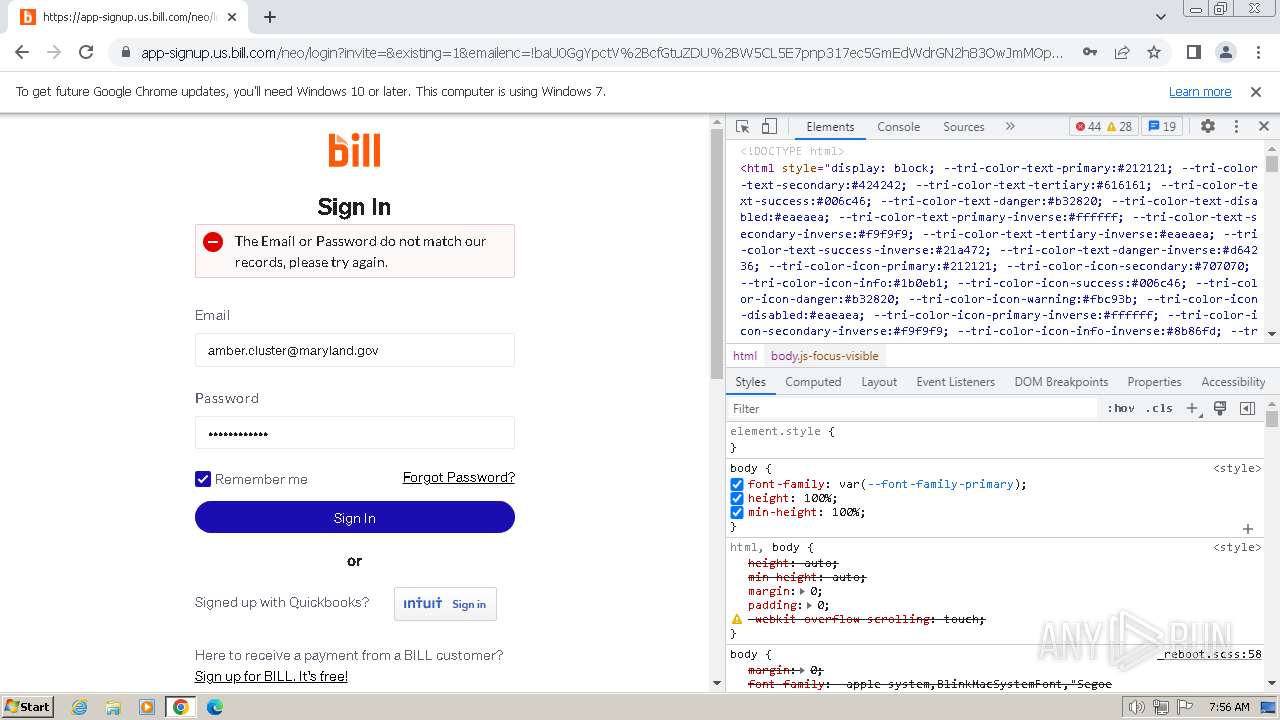Open DevTools settings gear

click(x=1208, y=127)
